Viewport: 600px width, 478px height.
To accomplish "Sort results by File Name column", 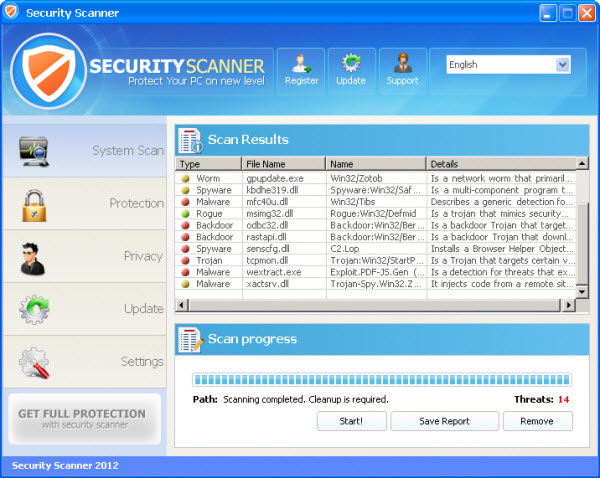I will (x=283, y=164).
